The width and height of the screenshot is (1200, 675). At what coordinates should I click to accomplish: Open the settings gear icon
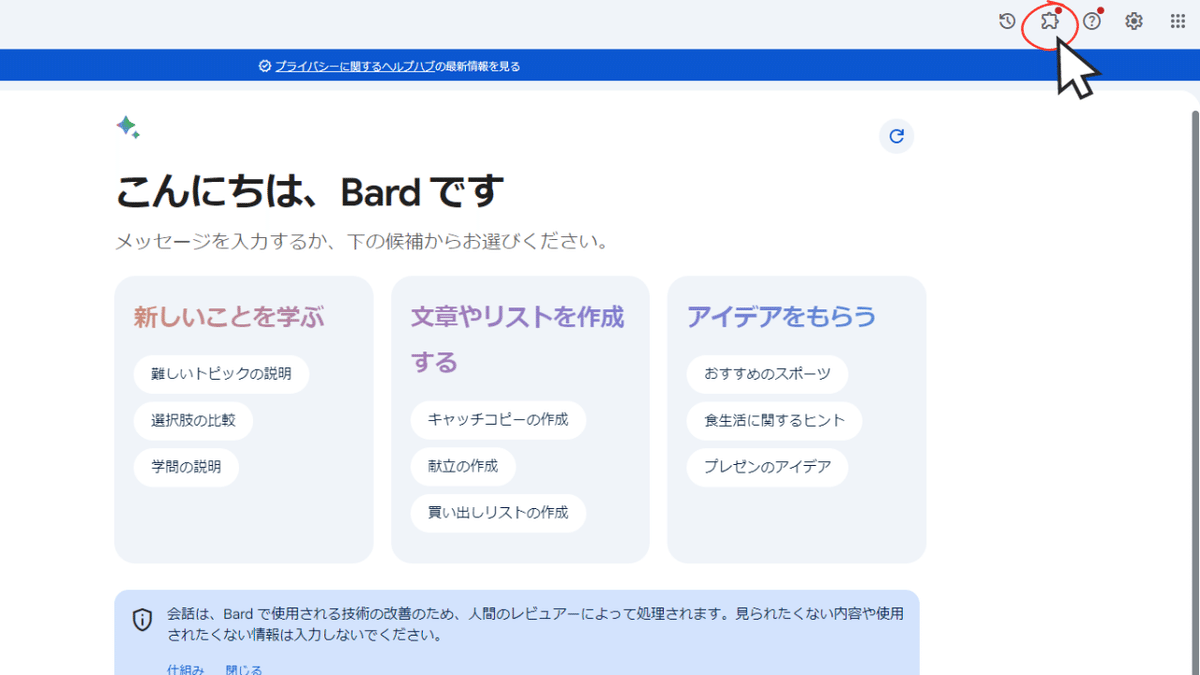1134,21
